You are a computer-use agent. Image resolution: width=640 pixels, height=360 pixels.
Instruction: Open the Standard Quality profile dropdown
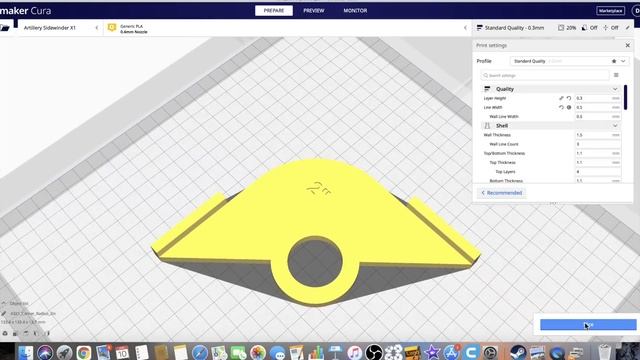(569, 61)
